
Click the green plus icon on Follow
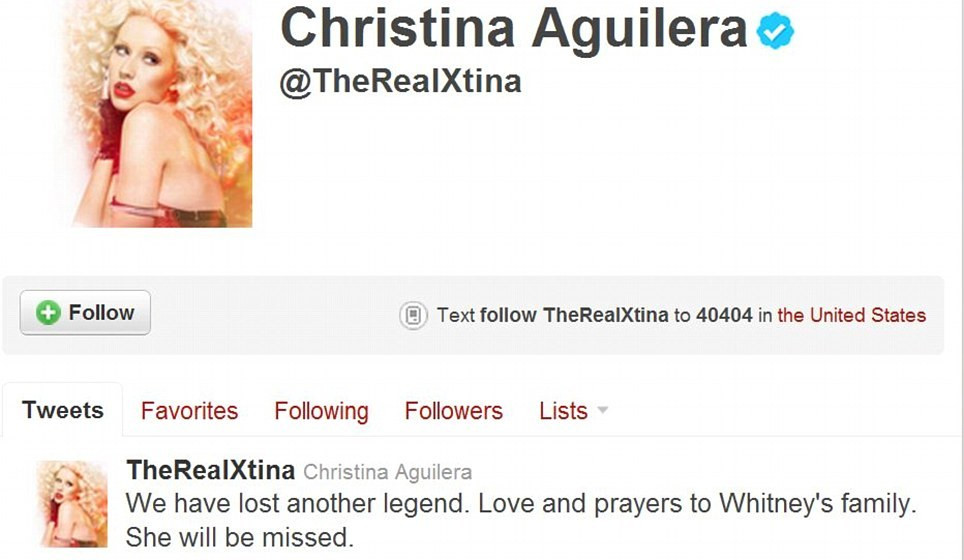[48, 312]
